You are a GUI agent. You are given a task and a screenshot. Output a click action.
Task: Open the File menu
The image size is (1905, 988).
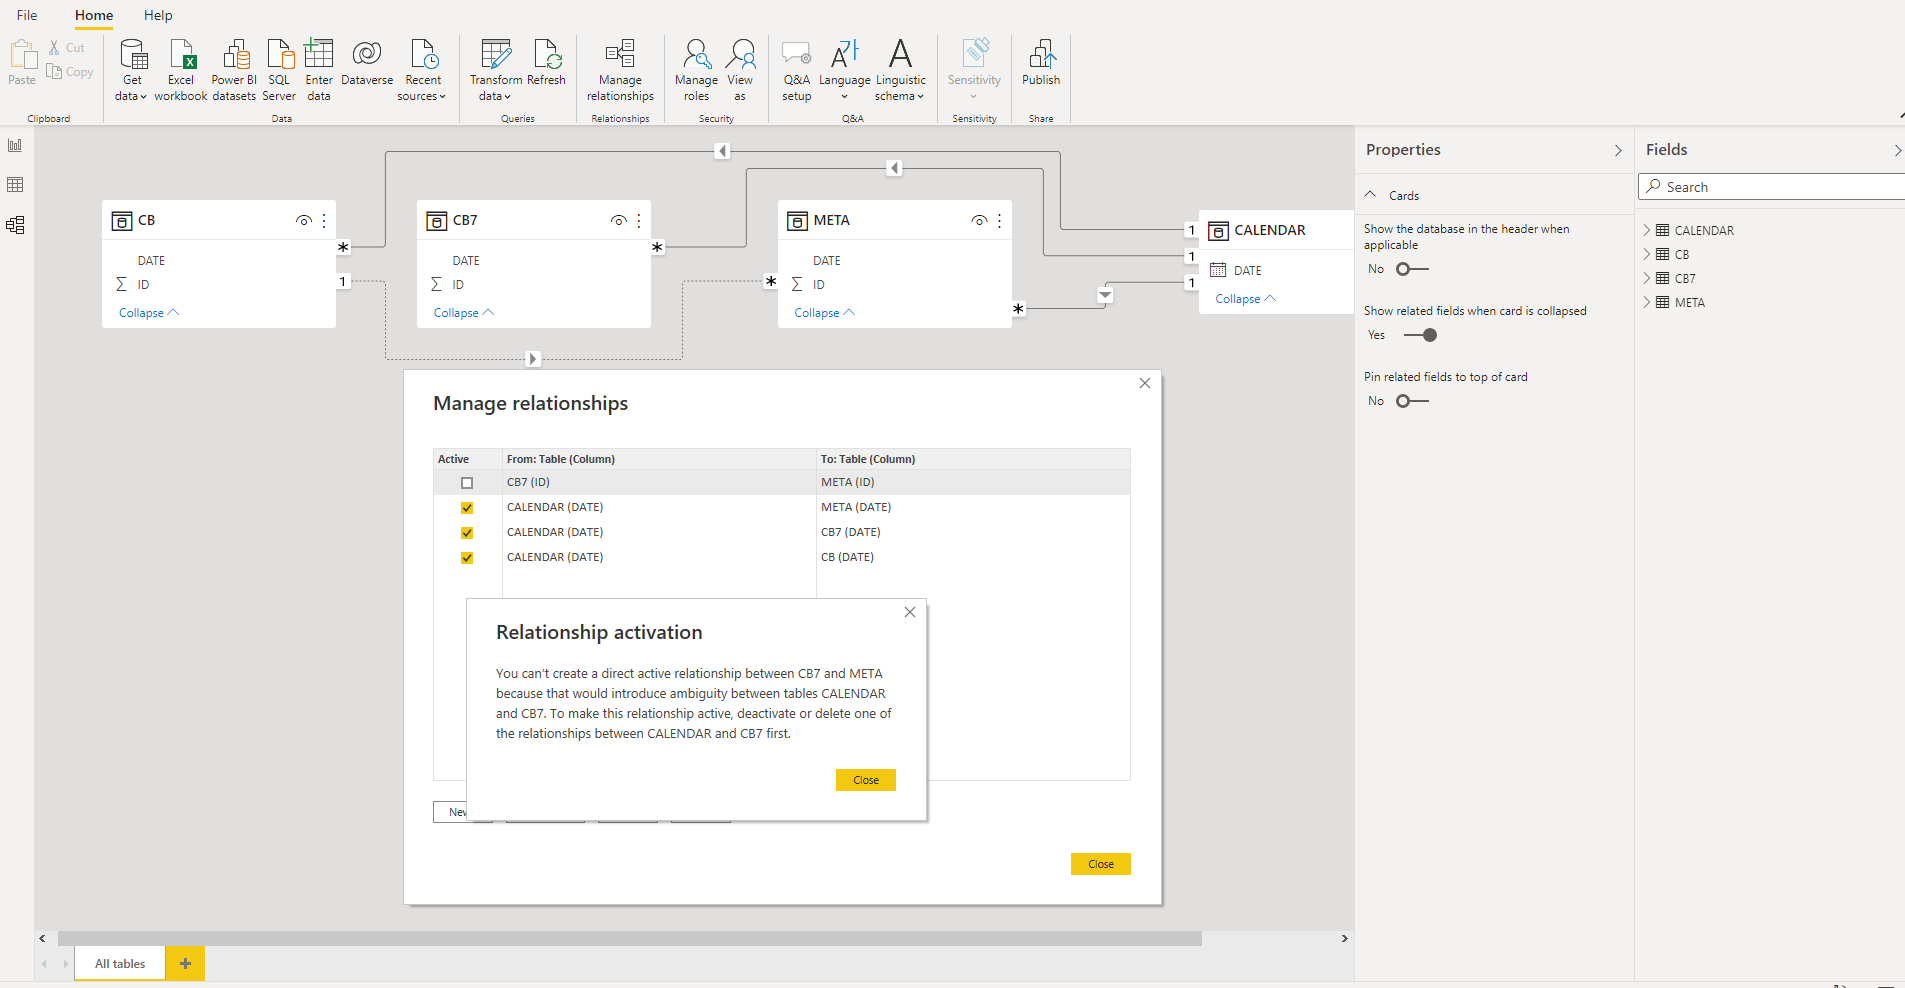(x=27, y=15)
